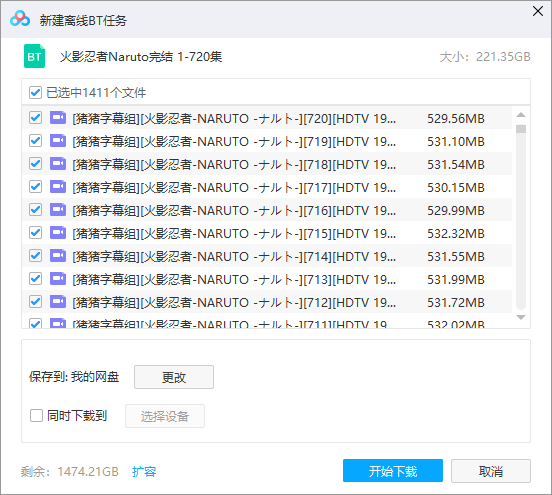Screen dimensions: 552x495
Task: Click video icon of episode [713] row
Action: pos(58,279)
